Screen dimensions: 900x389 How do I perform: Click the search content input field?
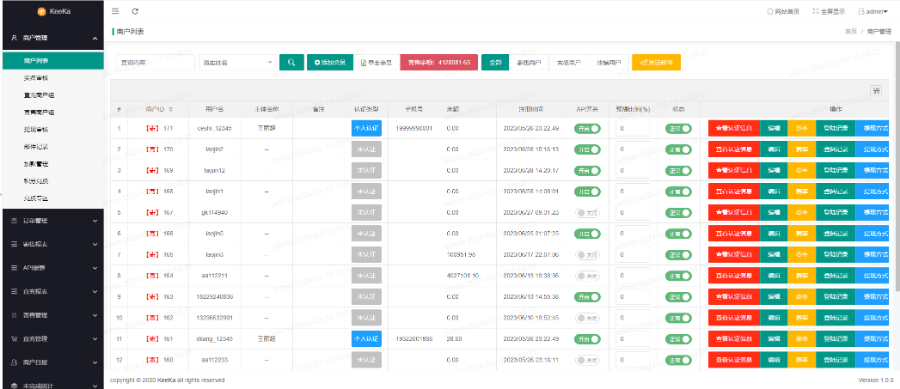(x=156, y=62)
